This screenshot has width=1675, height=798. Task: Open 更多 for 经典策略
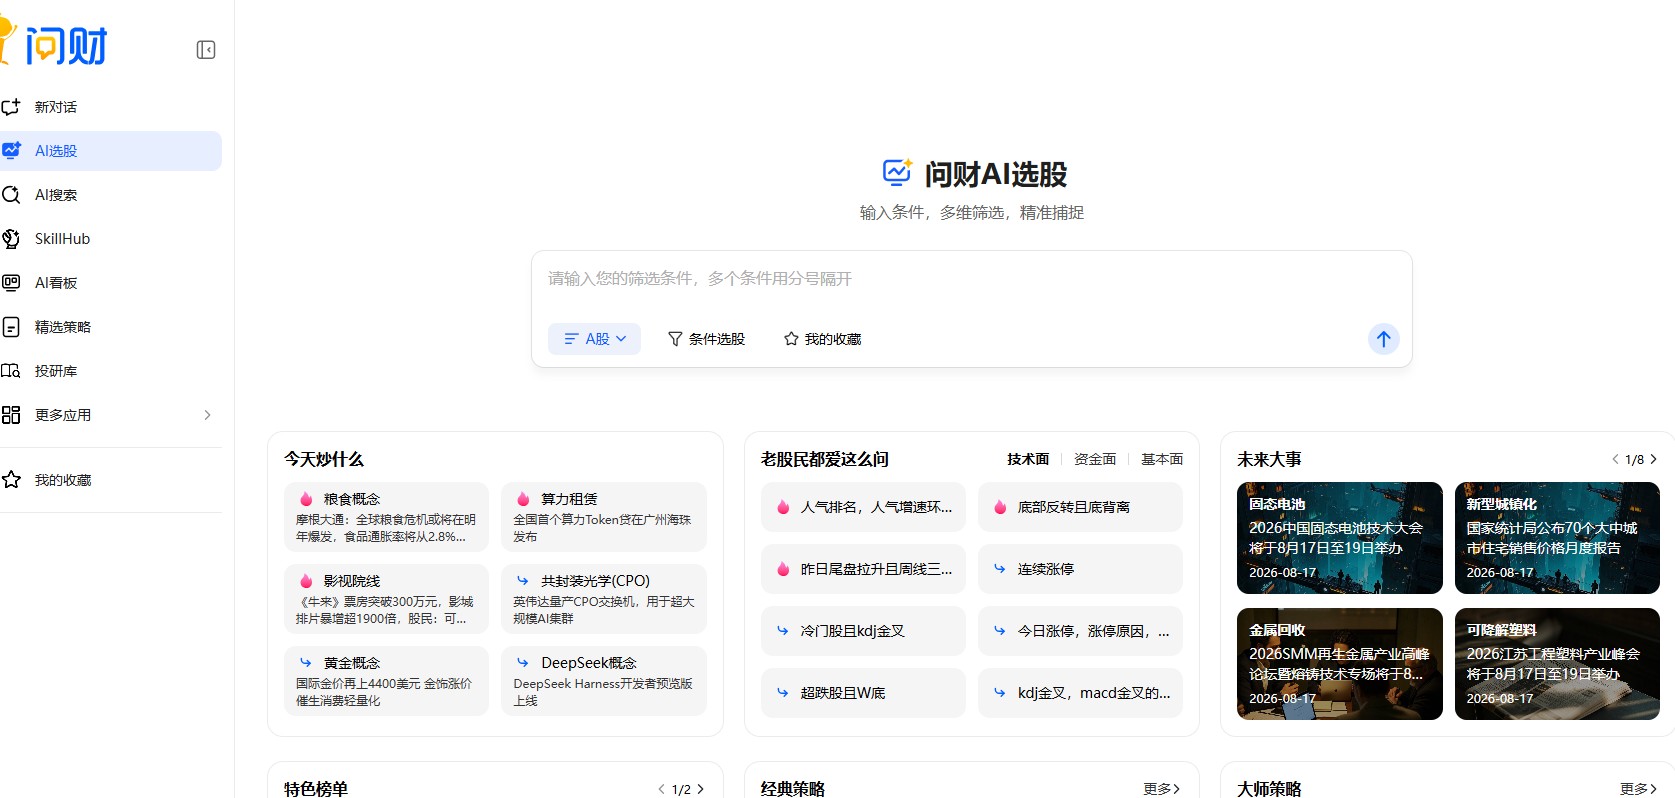coord(1162,790)
